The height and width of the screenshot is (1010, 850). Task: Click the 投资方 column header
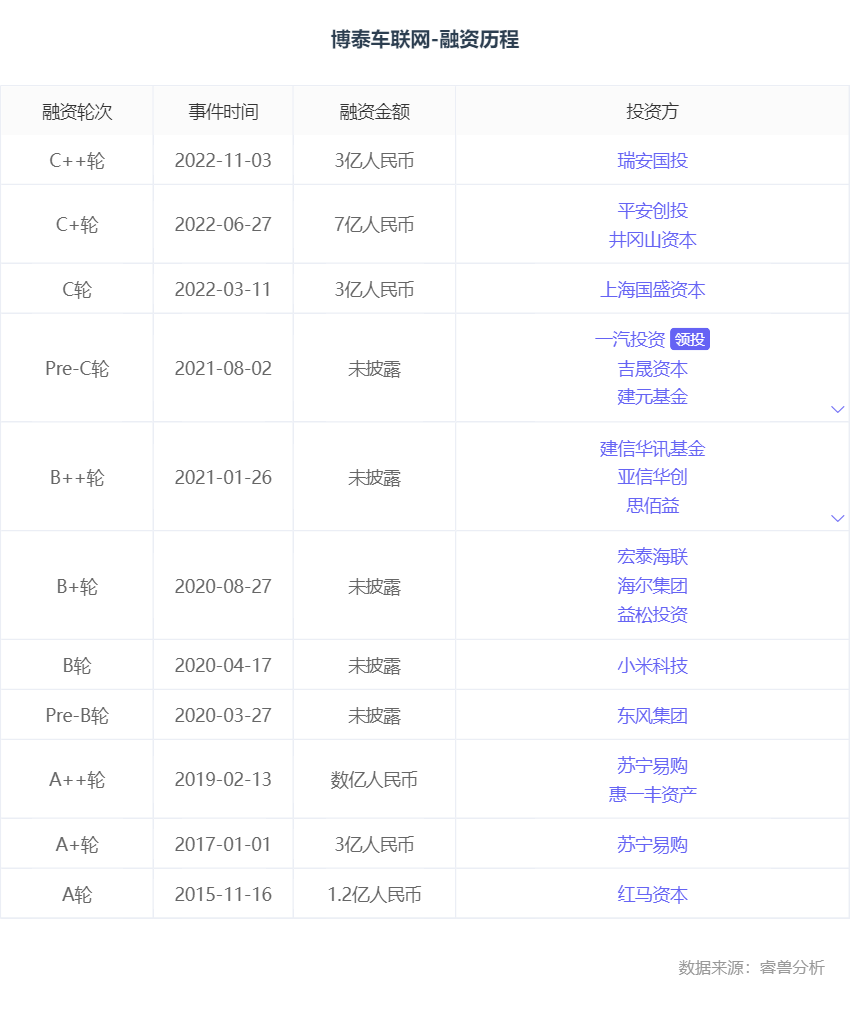tap(652, 111)
